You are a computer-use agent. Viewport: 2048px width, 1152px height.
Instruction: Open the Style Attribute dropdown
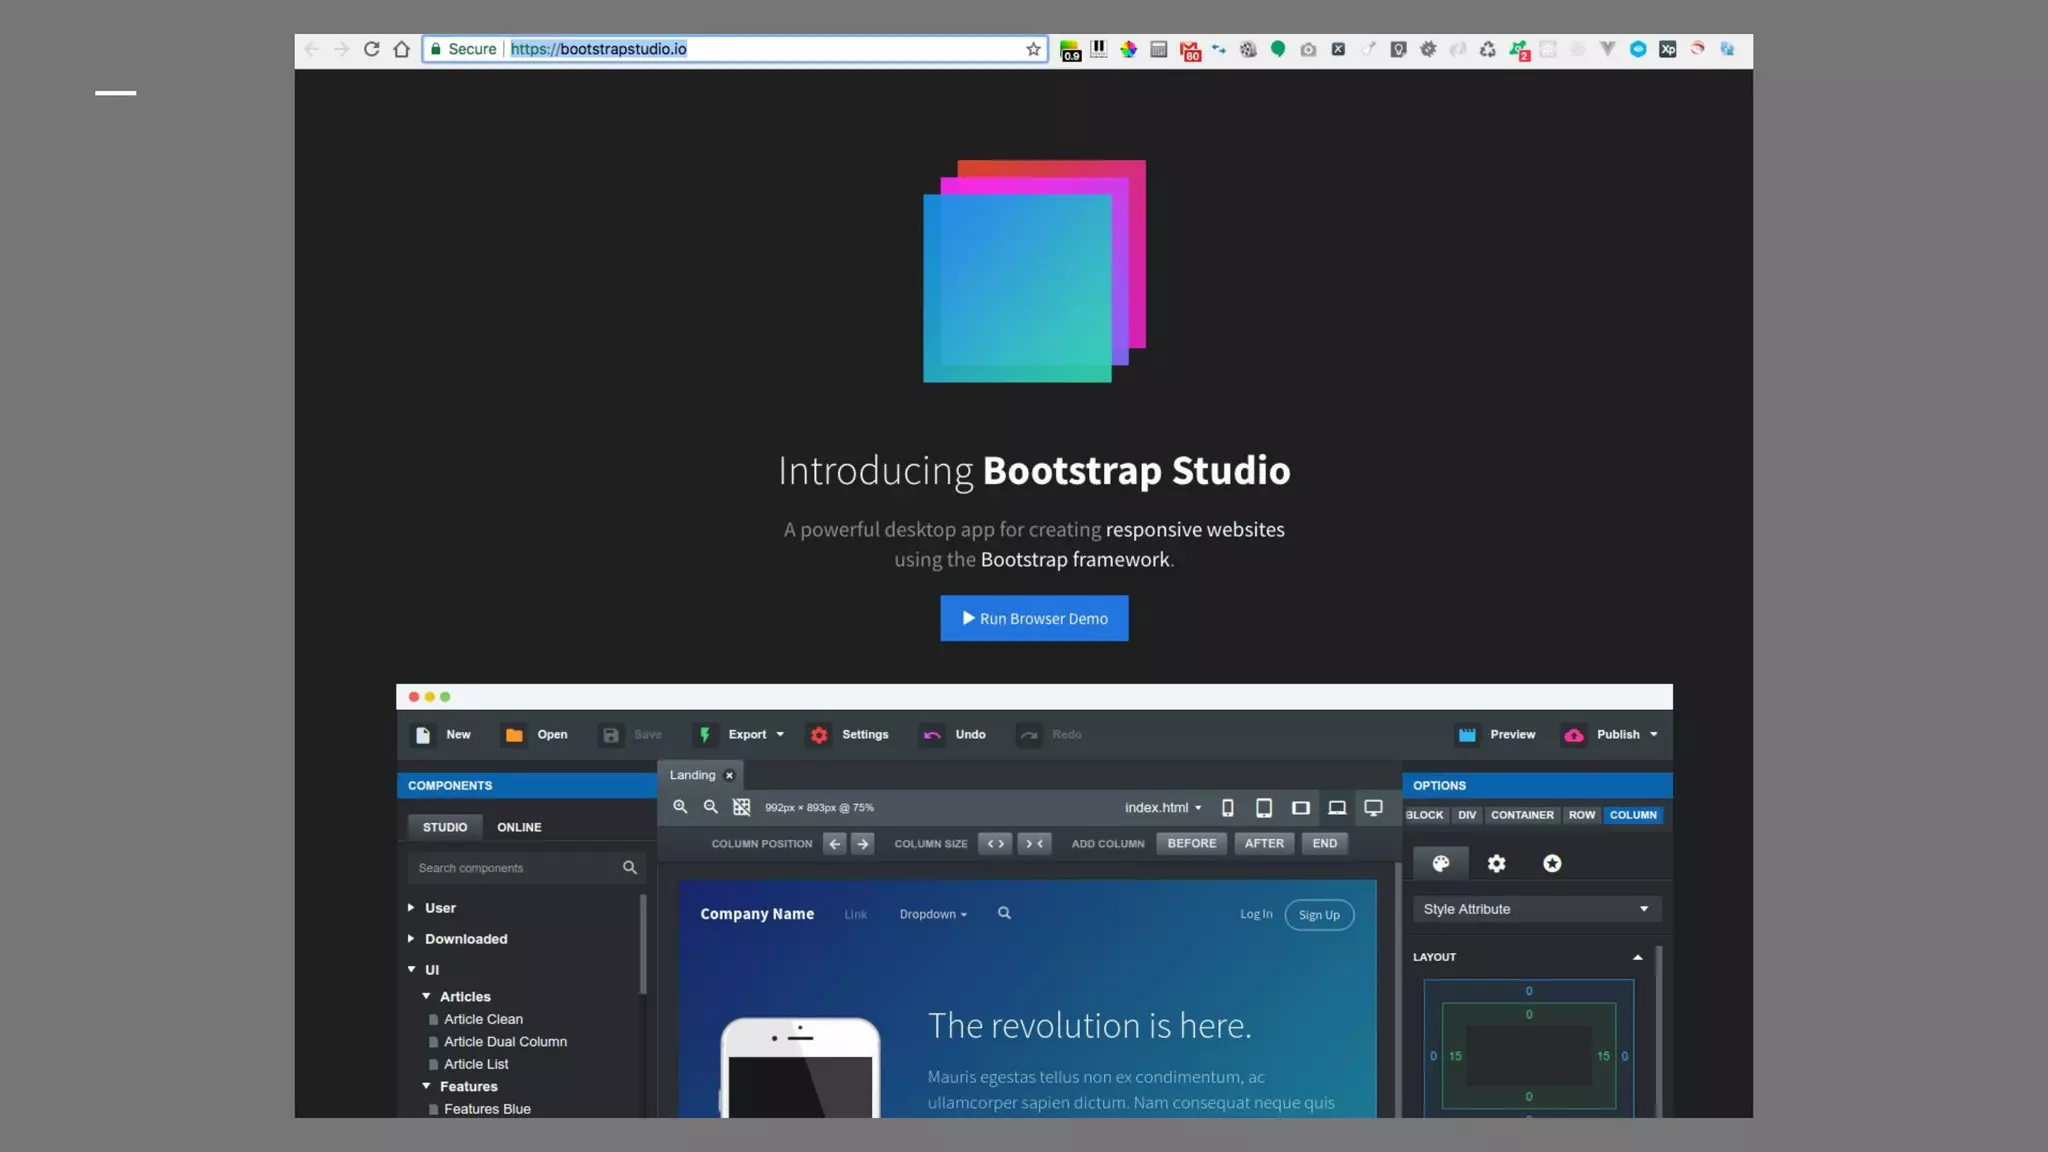coord(1537,909)
